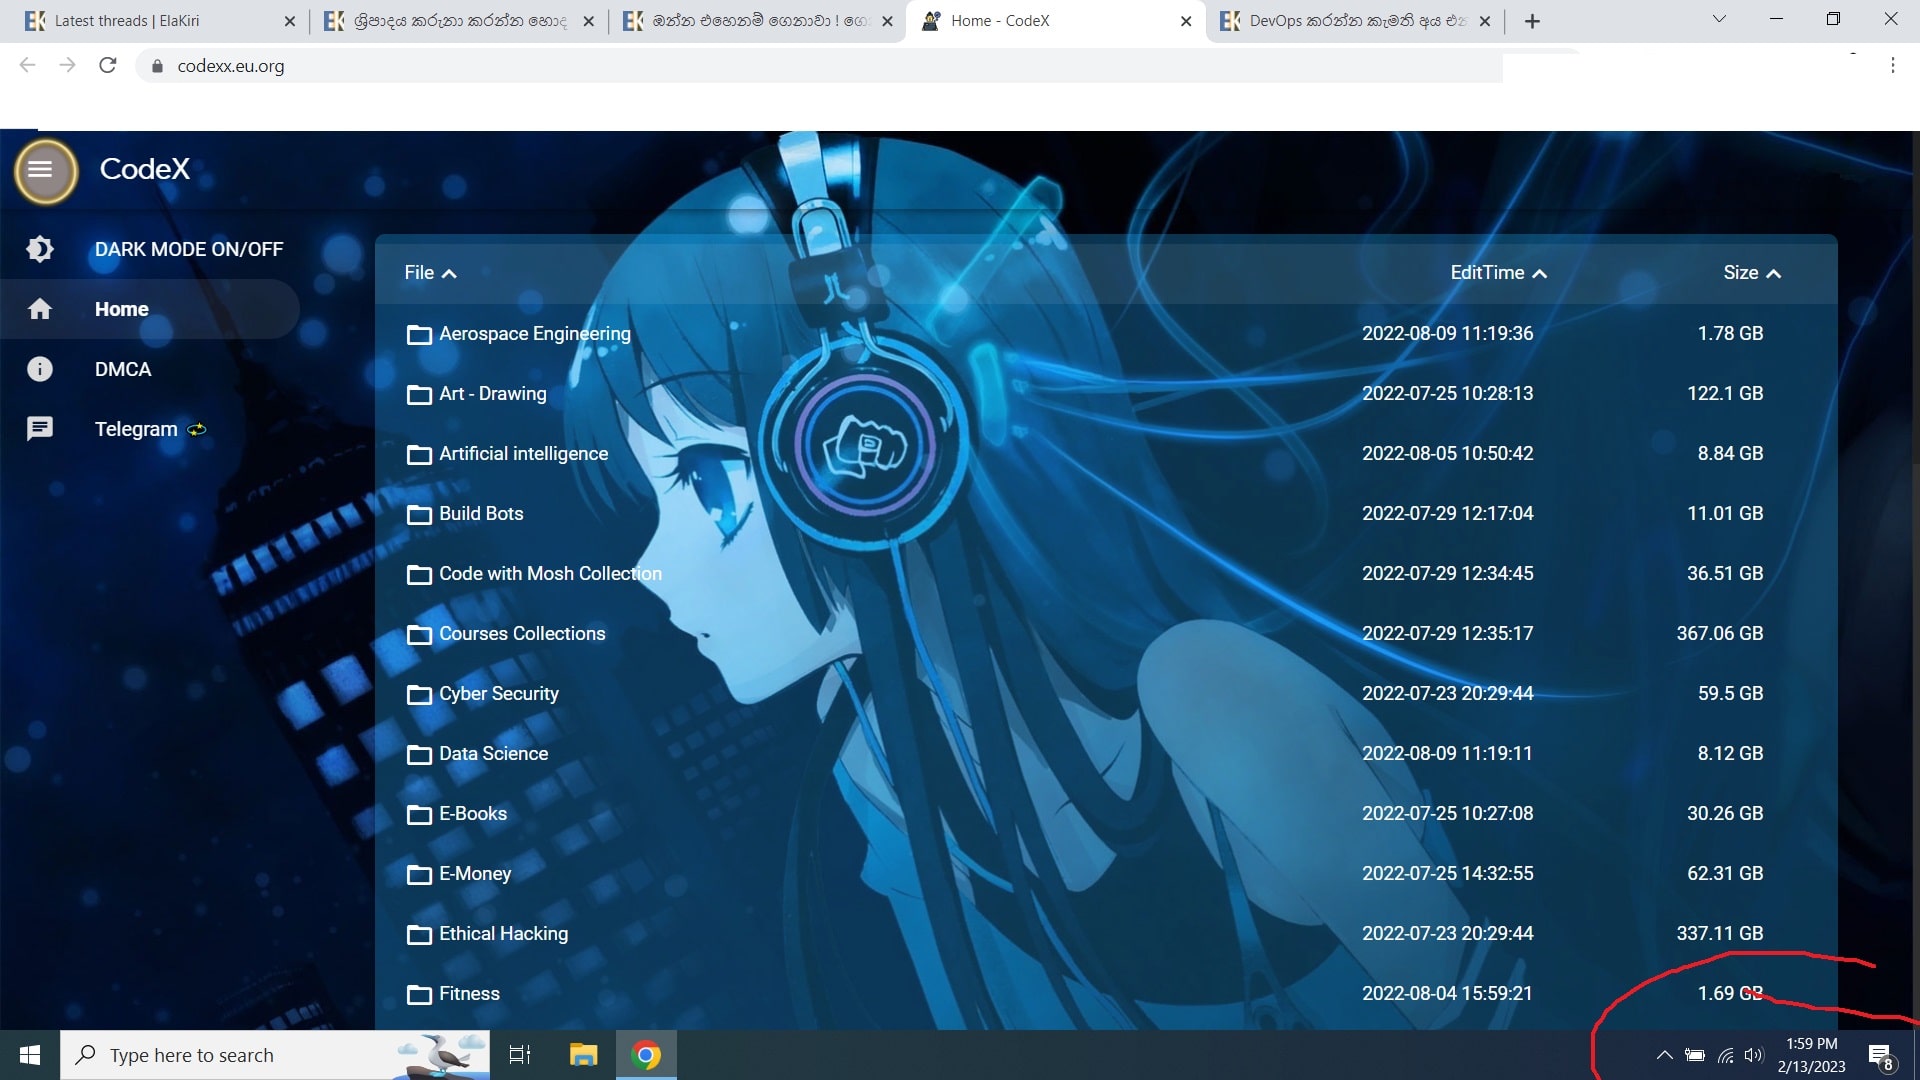Click the Aerospace Engineering folder icon
The image size is (1920, 1080).
(419, 335)
